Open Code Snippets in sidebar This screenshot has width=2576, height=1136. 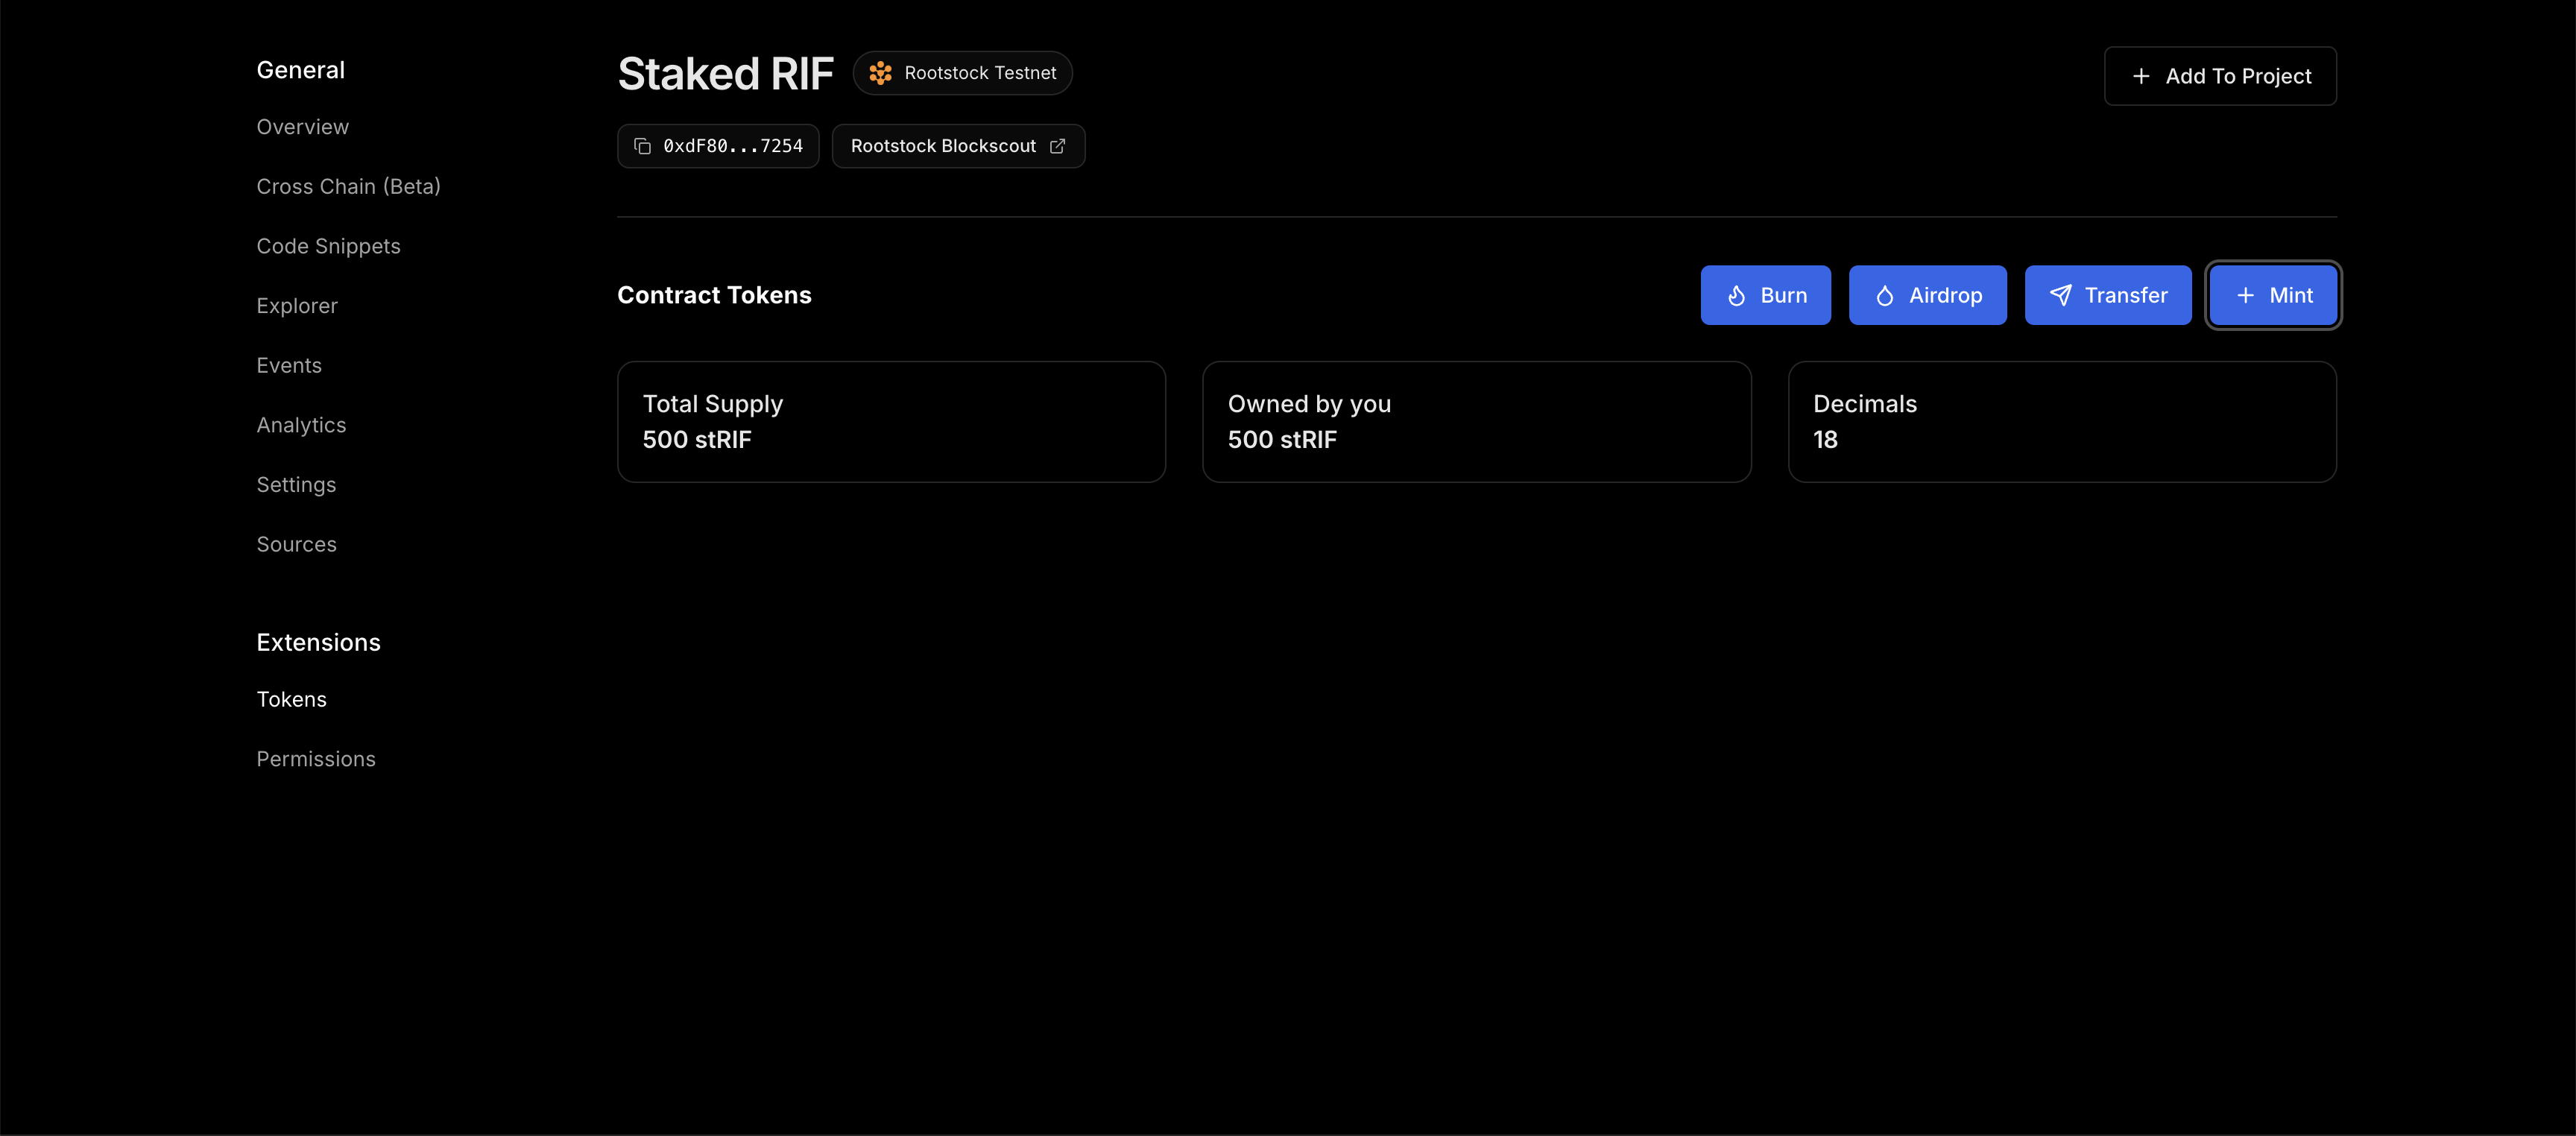(328, 246)
